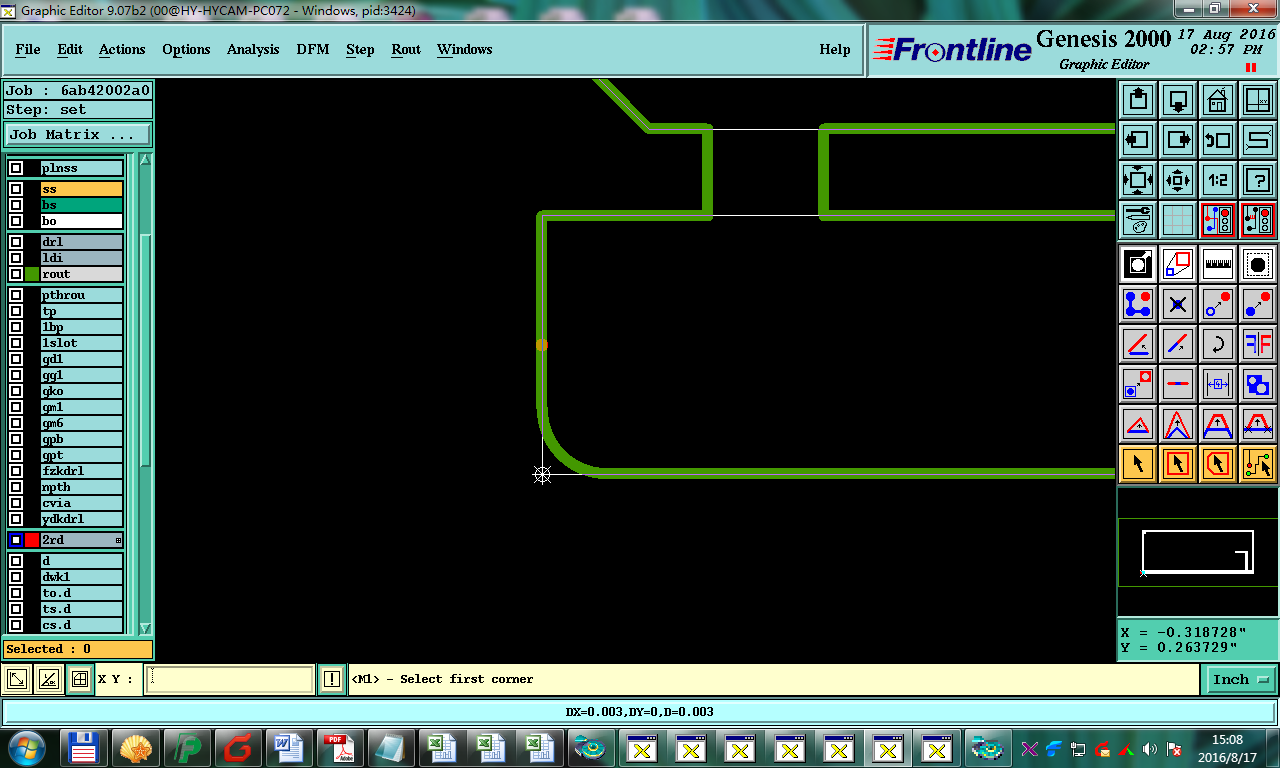The image size is (1280, 768).
Task: Open the DFM menu
Action: 313,49
